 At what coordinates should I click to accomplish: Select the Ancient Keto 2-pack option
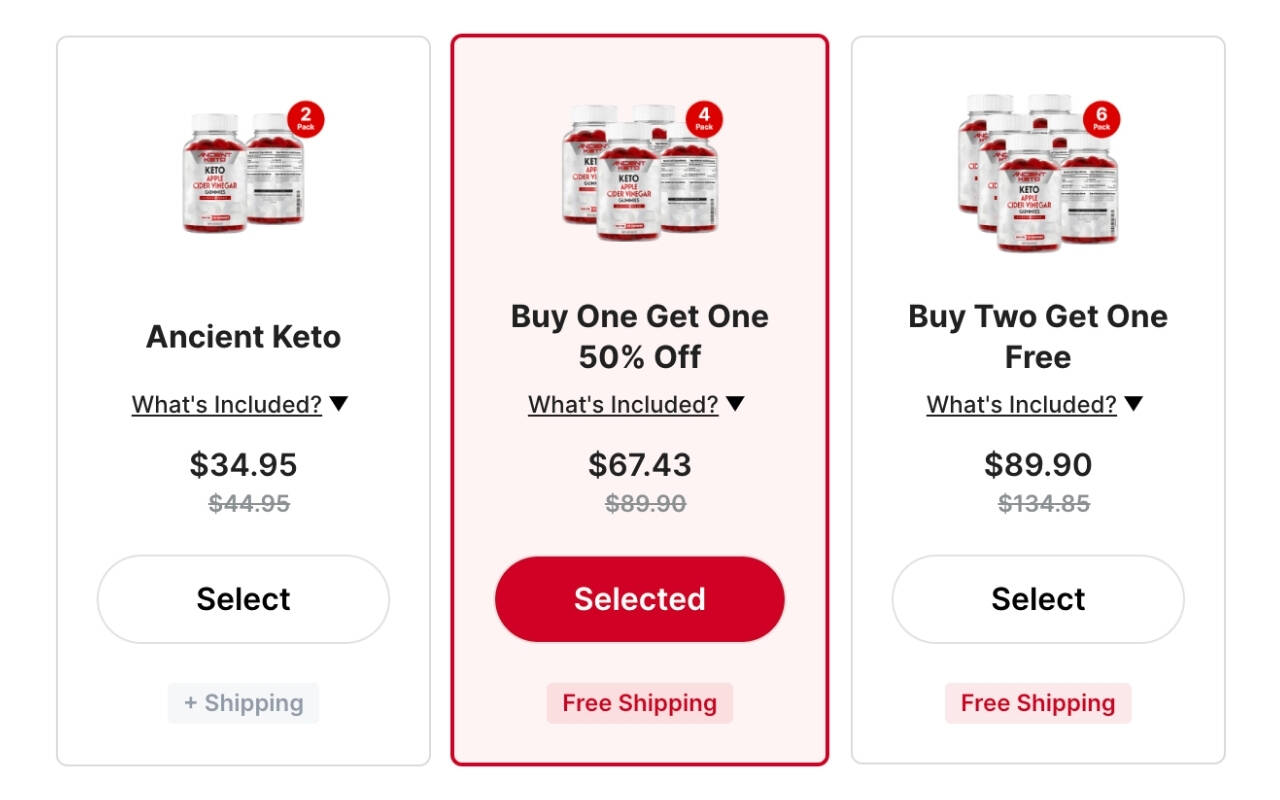click(243, 599)
